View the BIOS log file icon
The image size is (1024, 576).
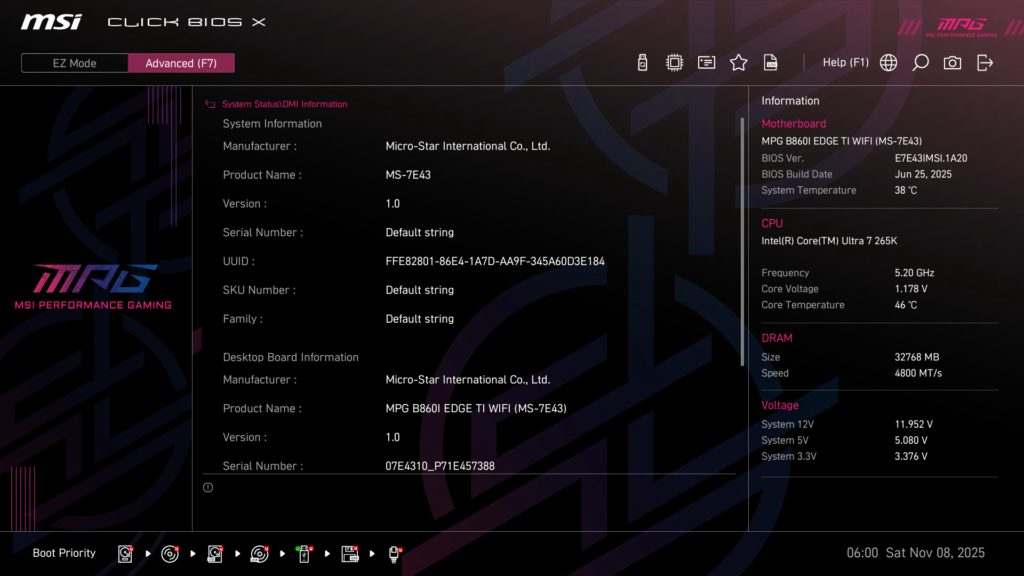pos(770,61)
